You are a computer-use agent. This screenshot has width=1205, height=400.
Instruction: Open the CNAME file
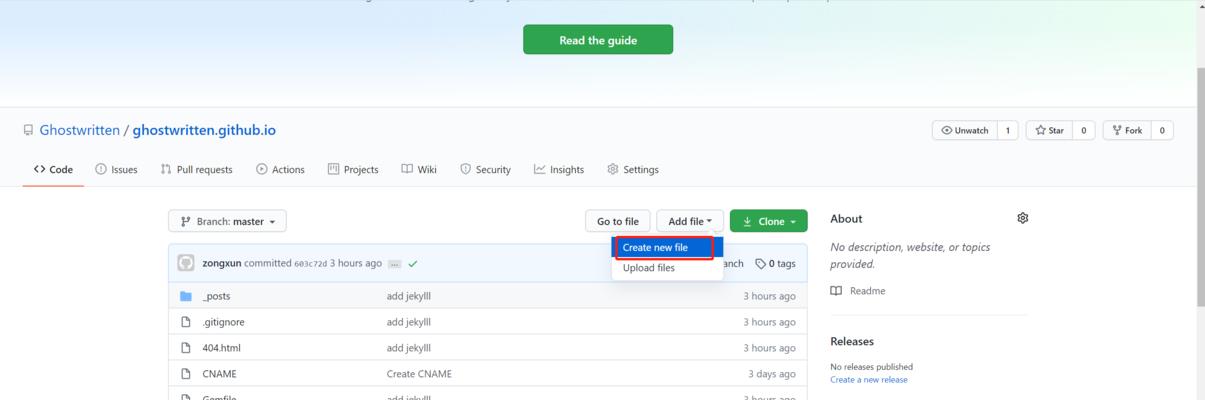(219, 374)
